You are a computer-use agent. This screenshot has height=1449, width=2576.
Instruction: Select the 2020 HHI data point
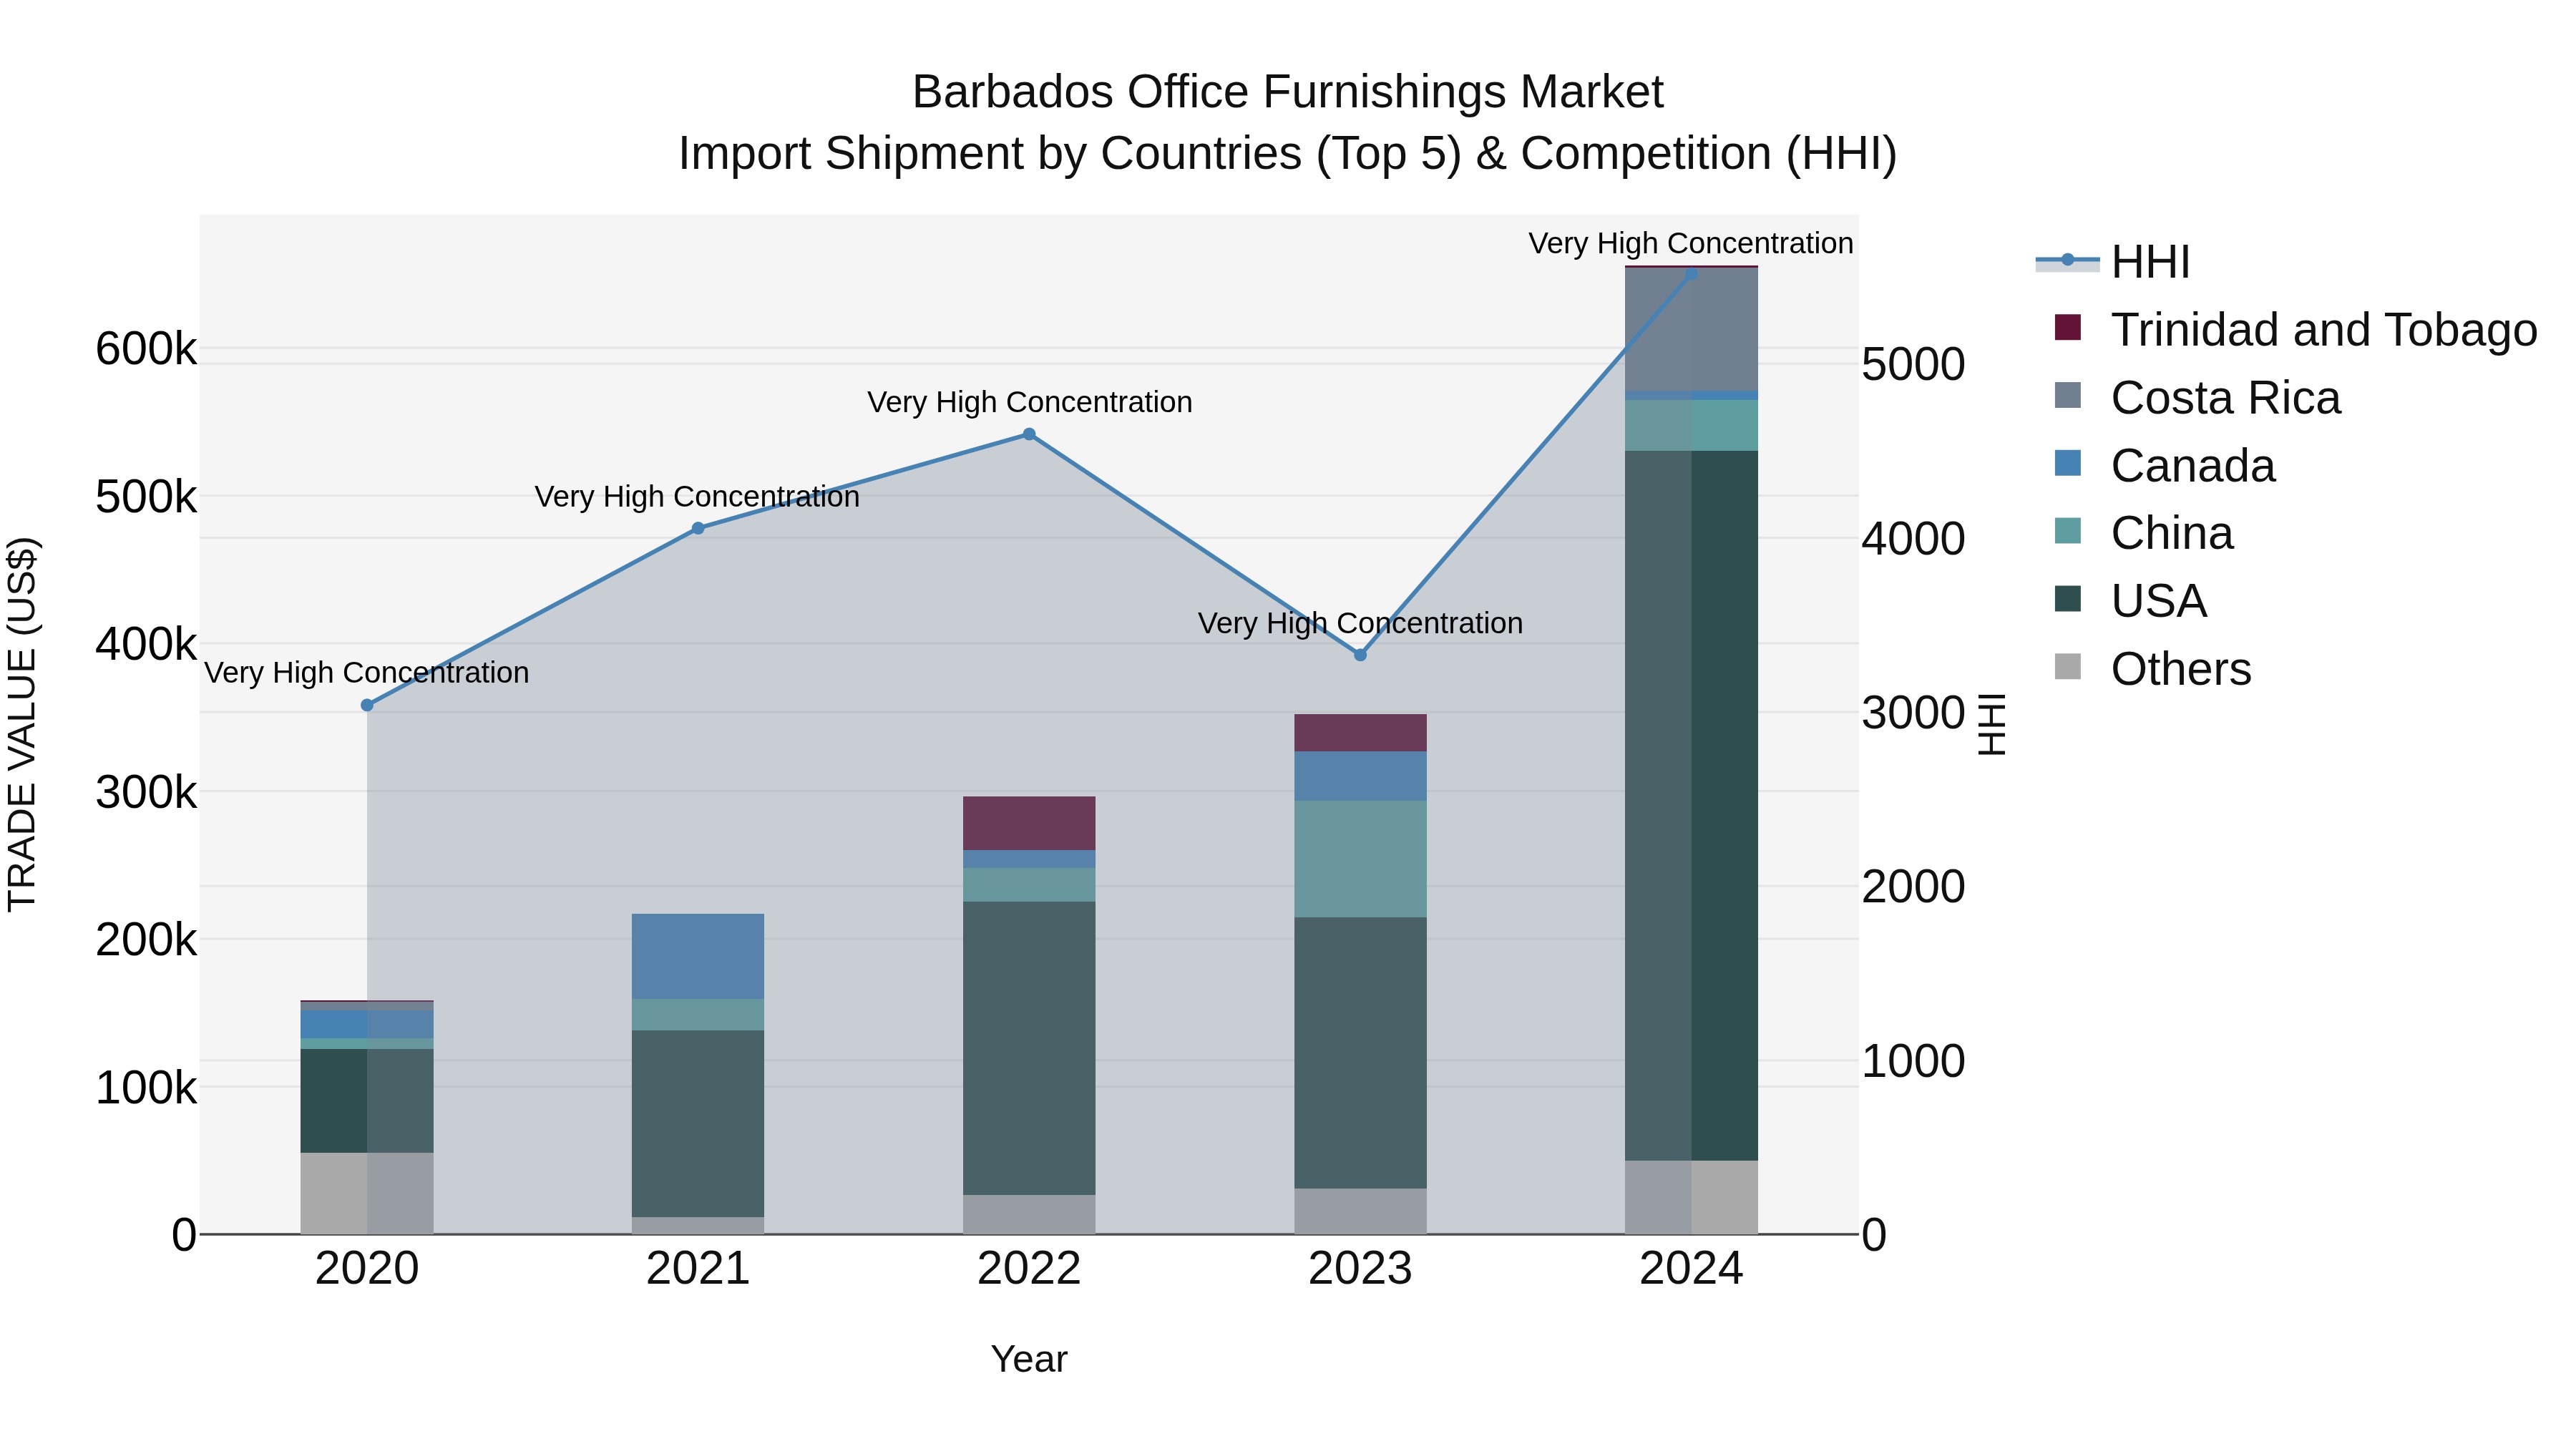click(367, 705)
